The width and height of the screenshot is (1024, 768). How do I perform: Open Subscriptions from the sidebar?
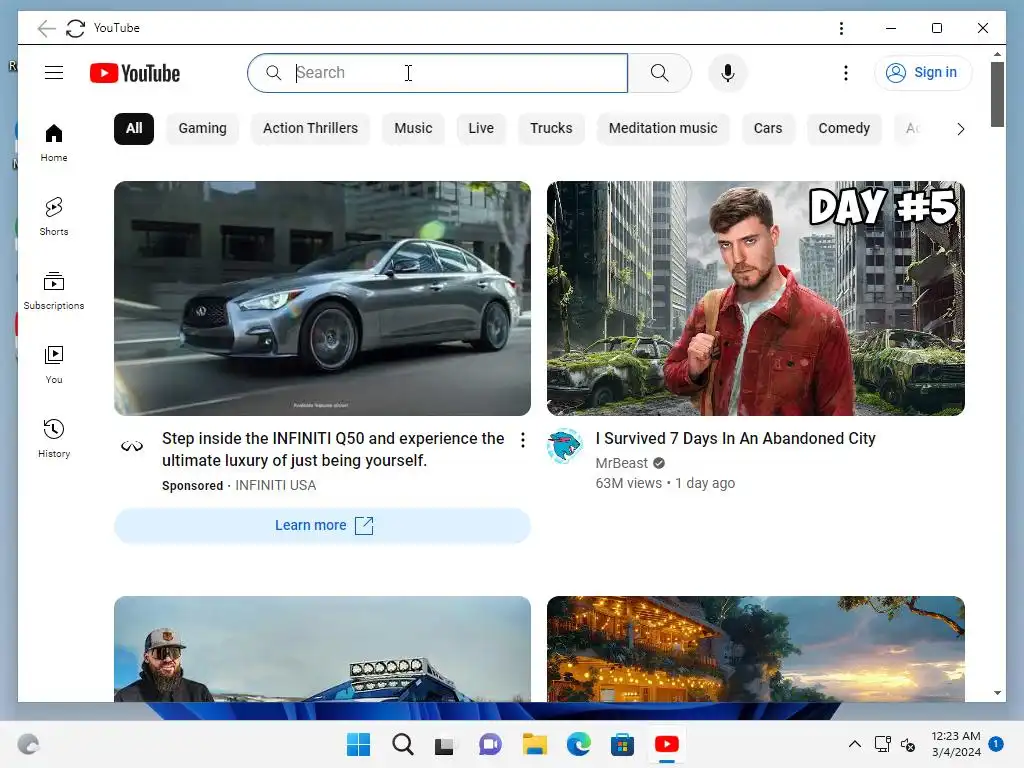pos(54,290)
